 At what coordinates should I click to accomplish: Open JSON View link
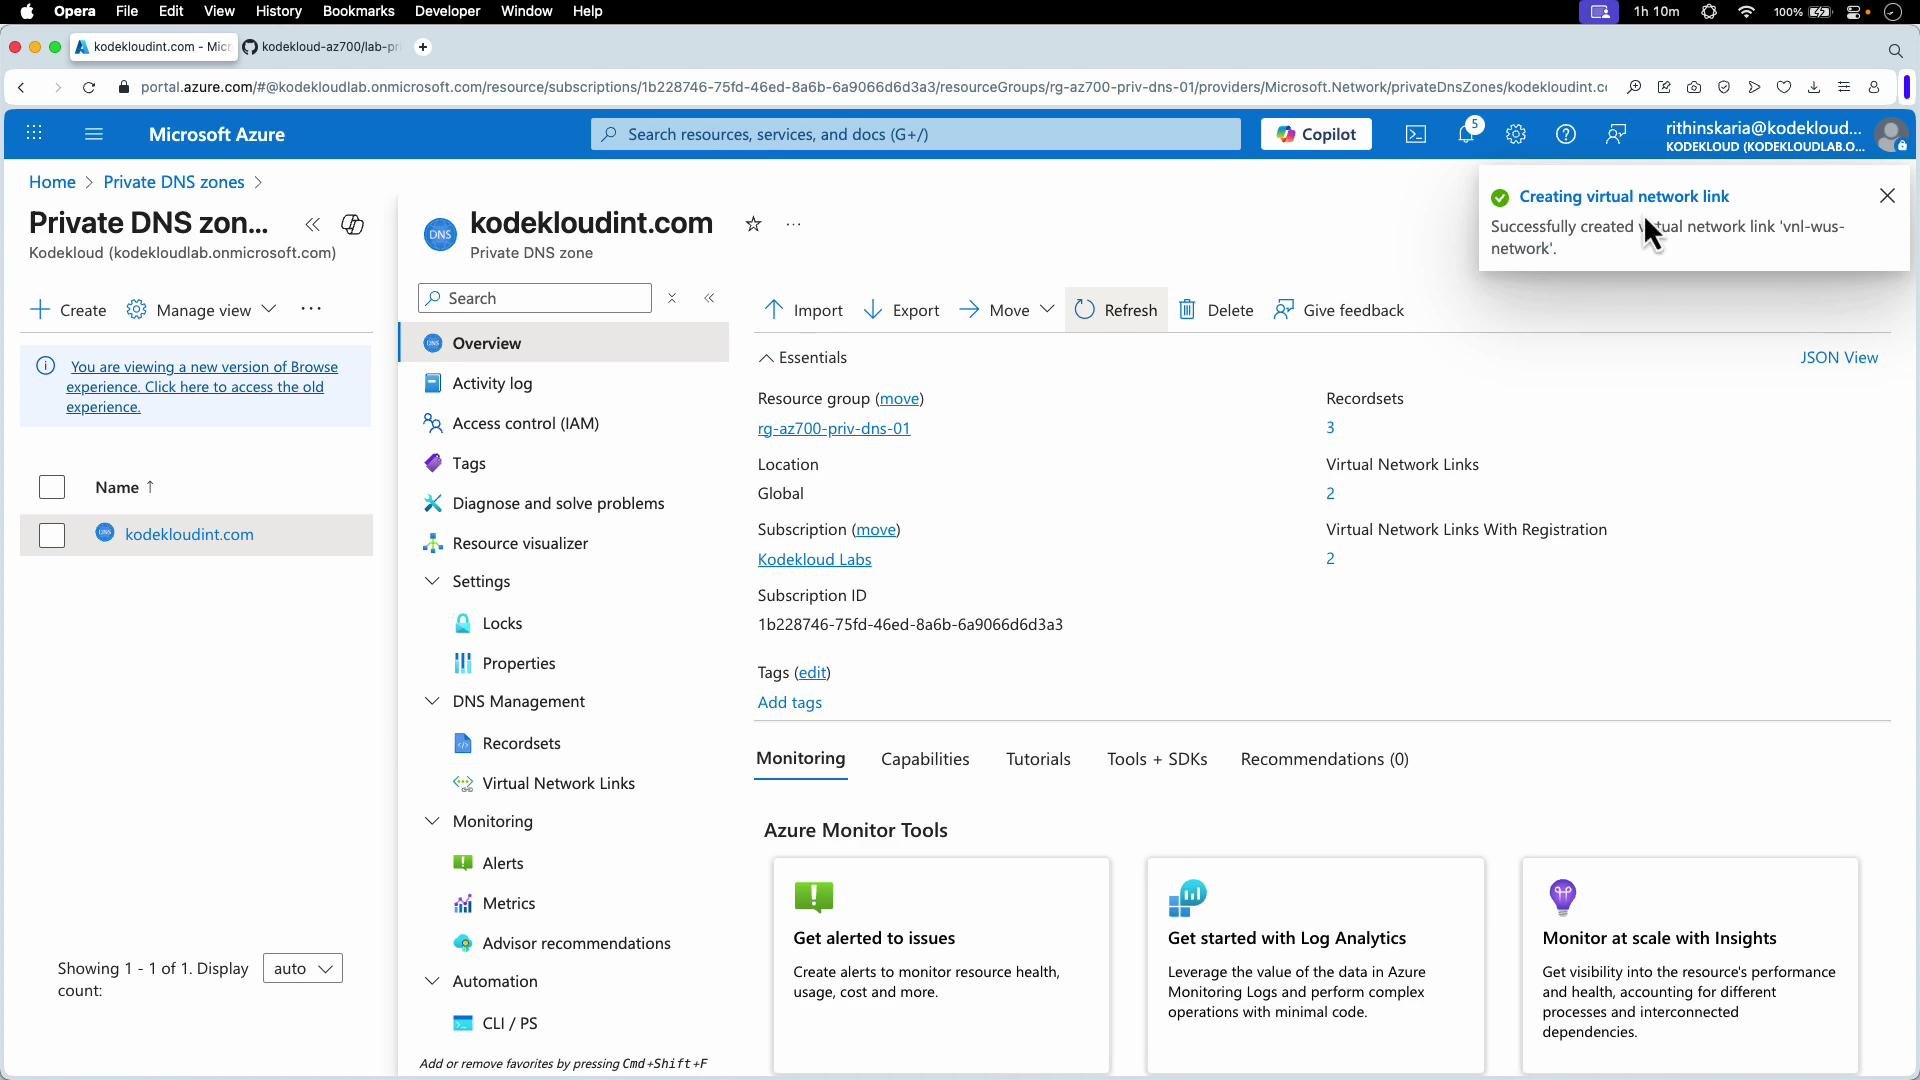click(x=1839, y=357)
